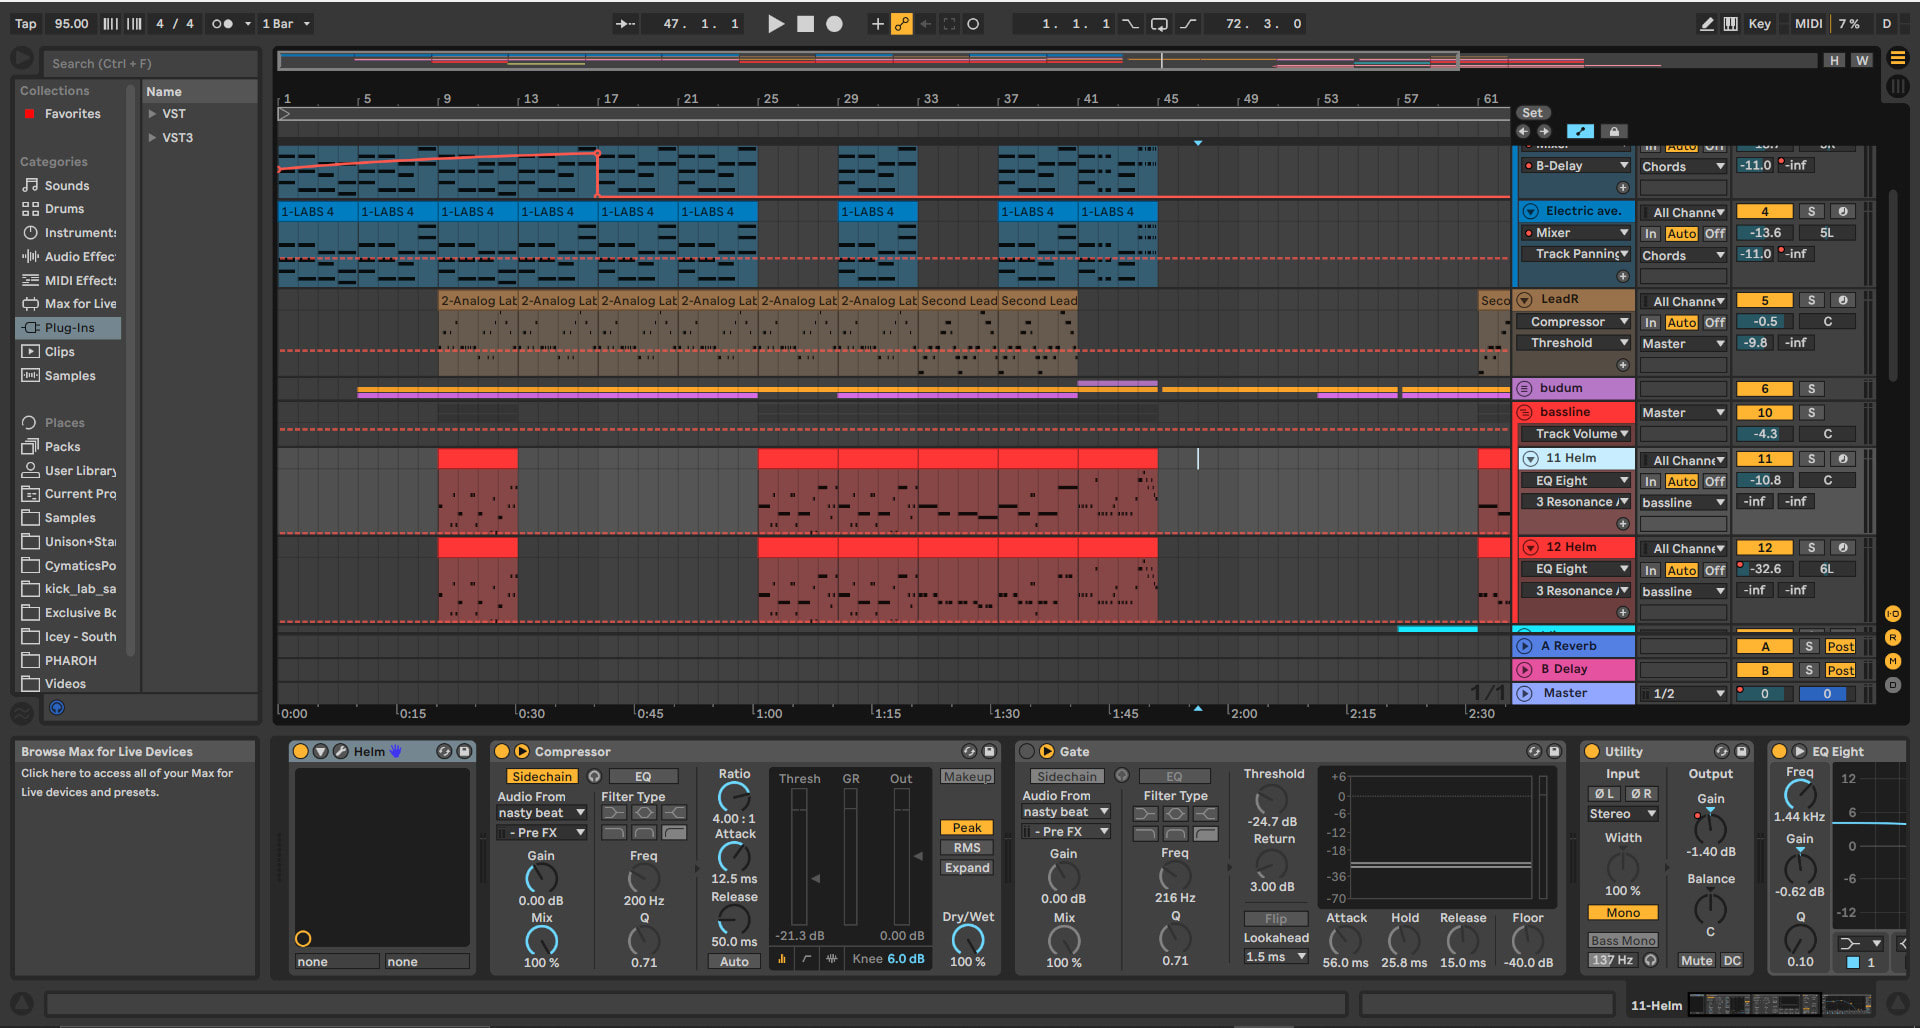
Task: Jump to previous locator arrow
Action: tap(1523, 131)
